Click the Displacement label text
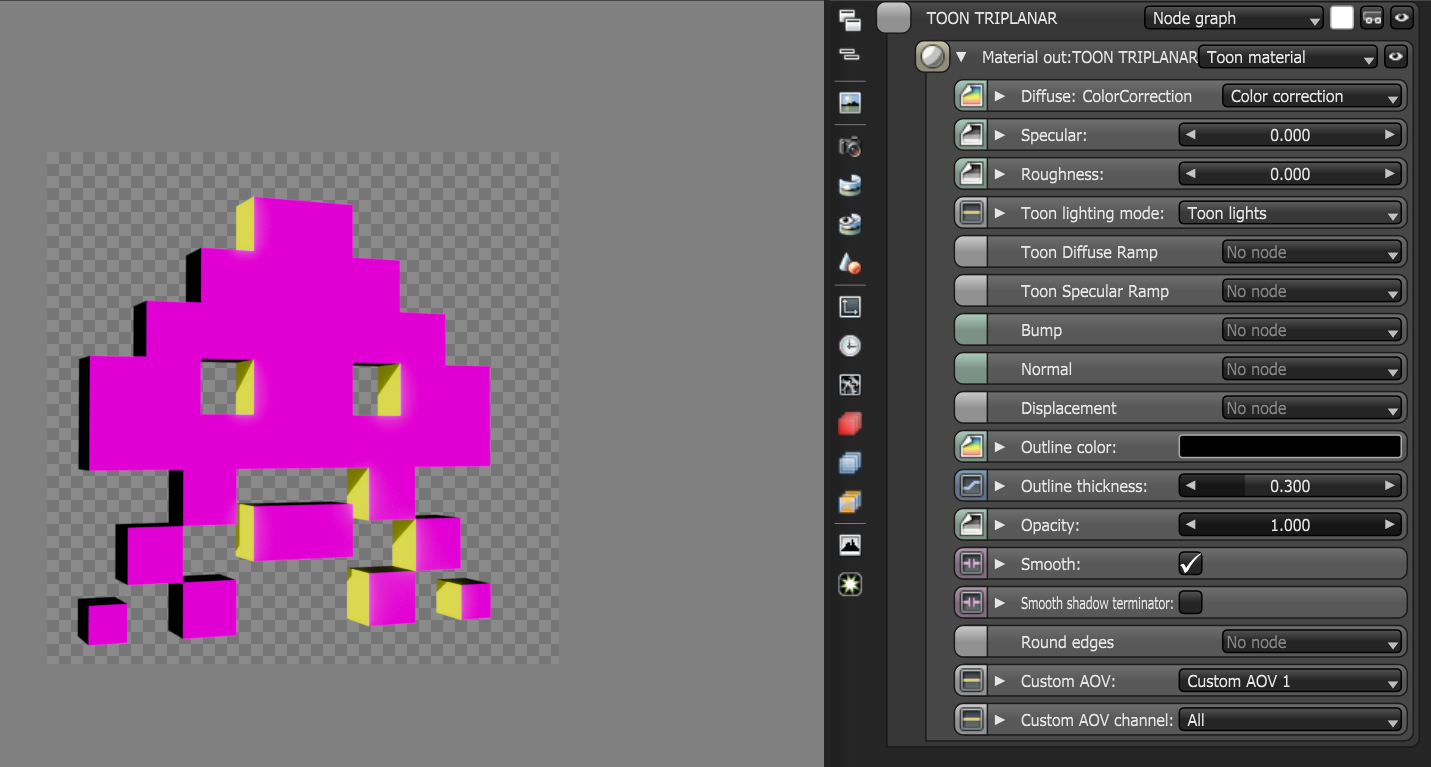The height and width of the screenshot is (767, 1431). 1069,408
